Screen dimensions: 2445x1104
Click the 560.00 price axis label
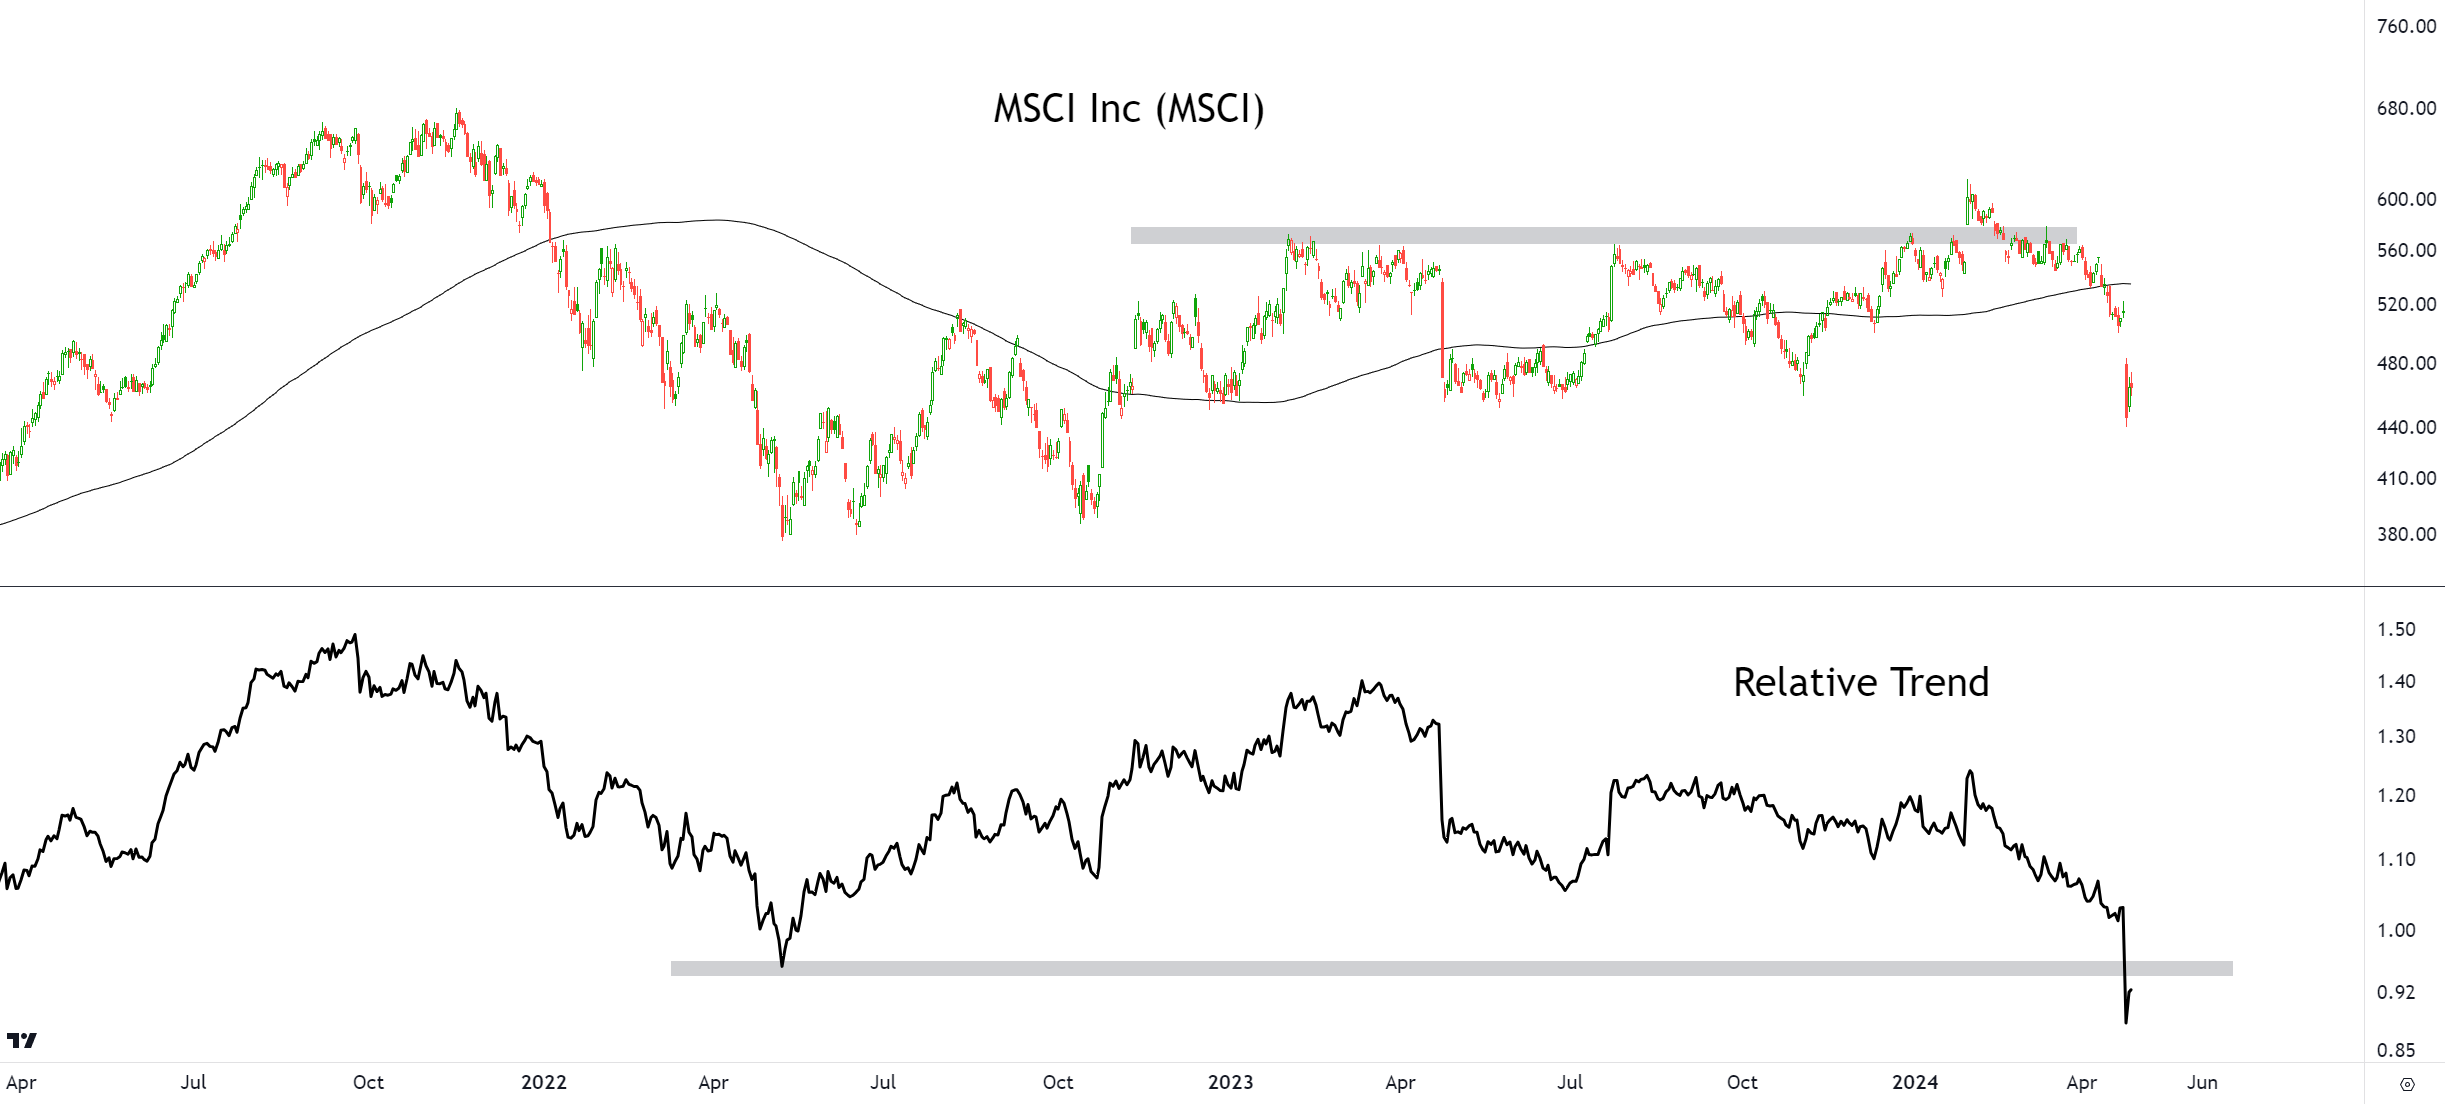[x=2406, y=250]
